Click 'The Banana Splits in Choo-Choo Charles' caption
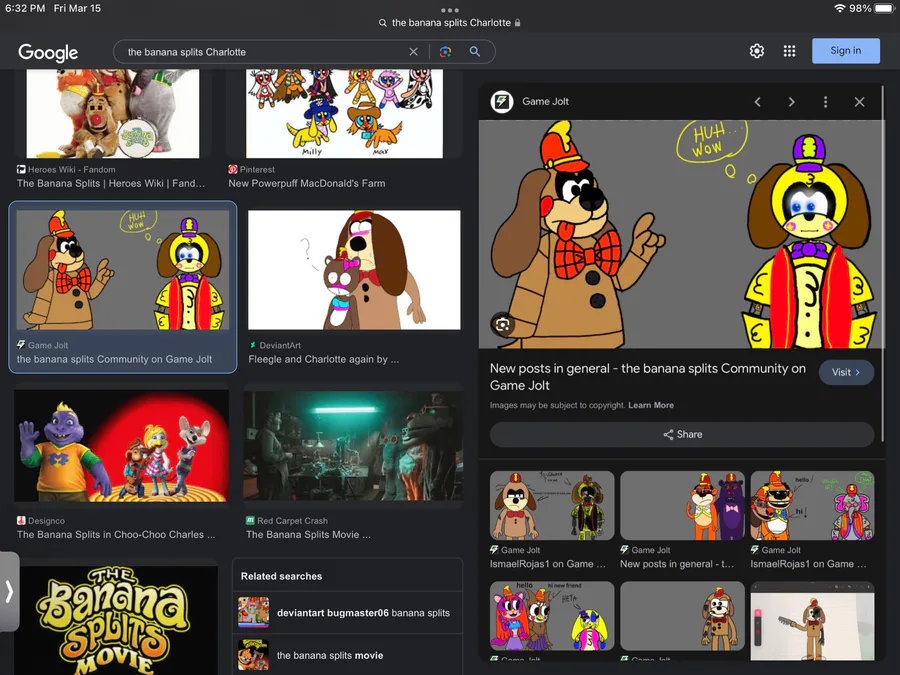Screen dimensions: 900x675 tap(116, 534)
